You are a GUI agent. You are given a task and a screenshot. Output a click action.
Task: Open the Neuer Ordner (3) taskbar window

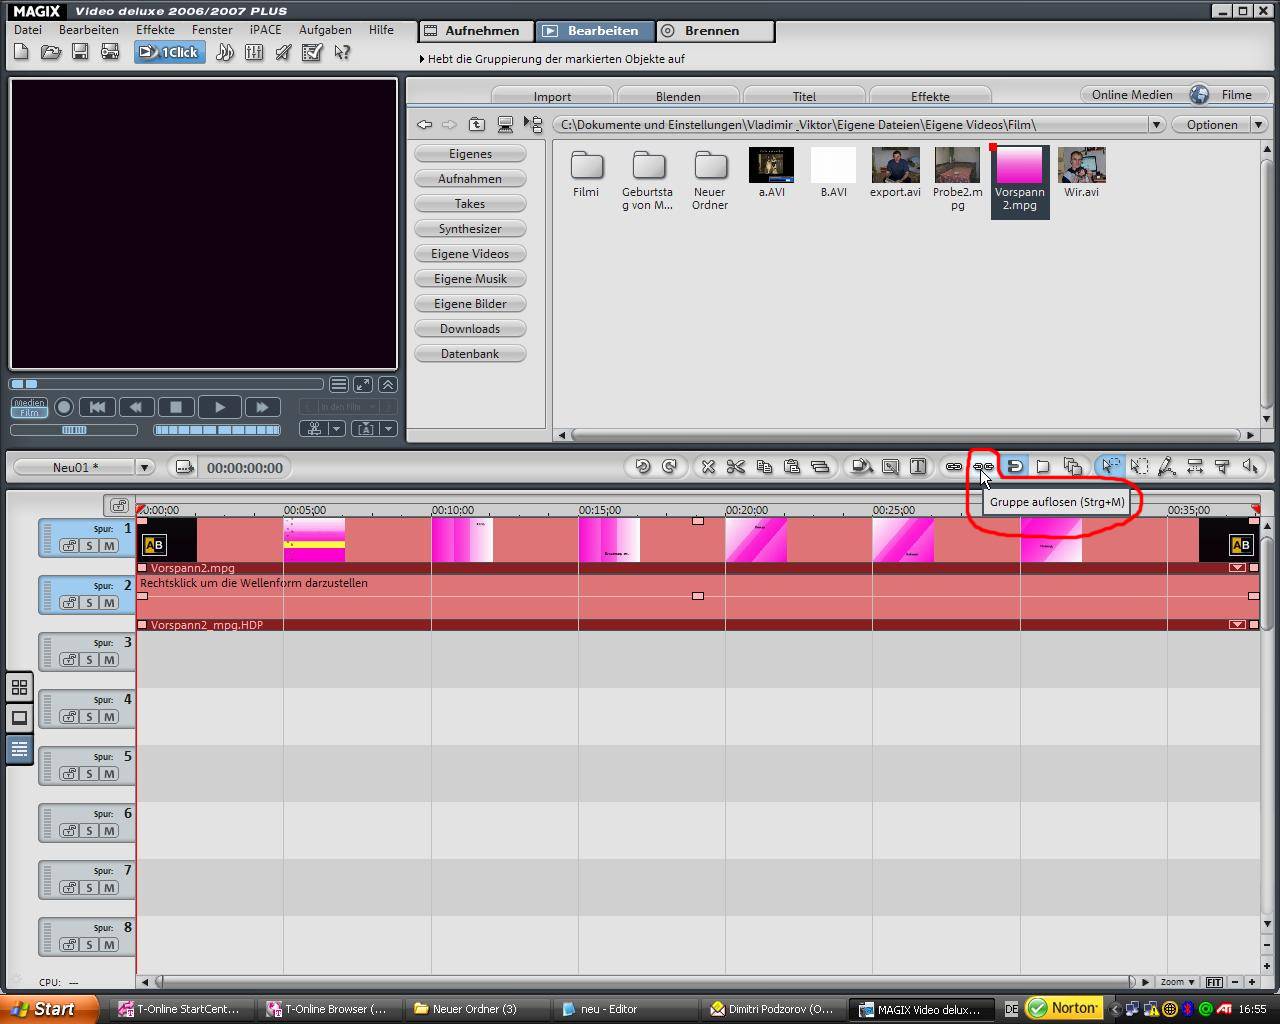click(475, 1009)
